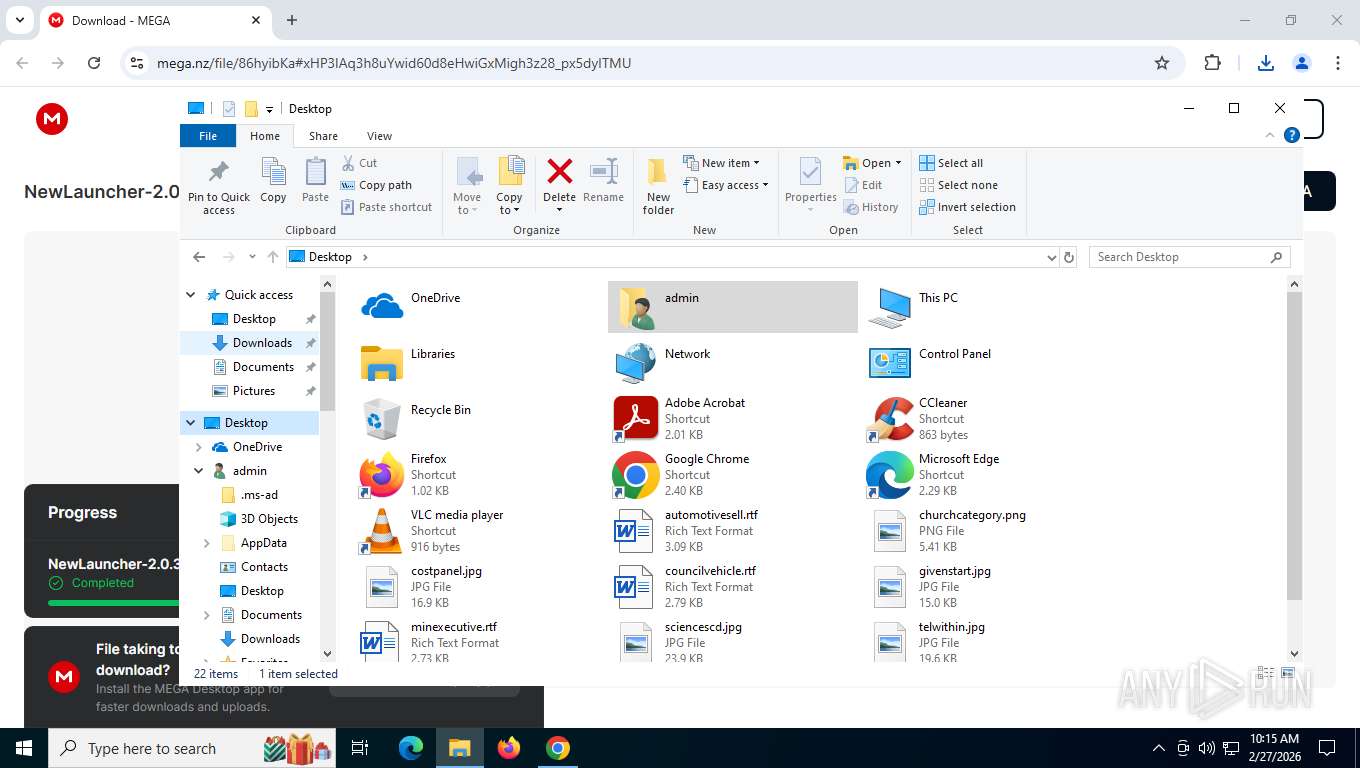Screen dimensions: 1360x768
Task: Switch to the View ribbon tab
Action: pos(379,136)
